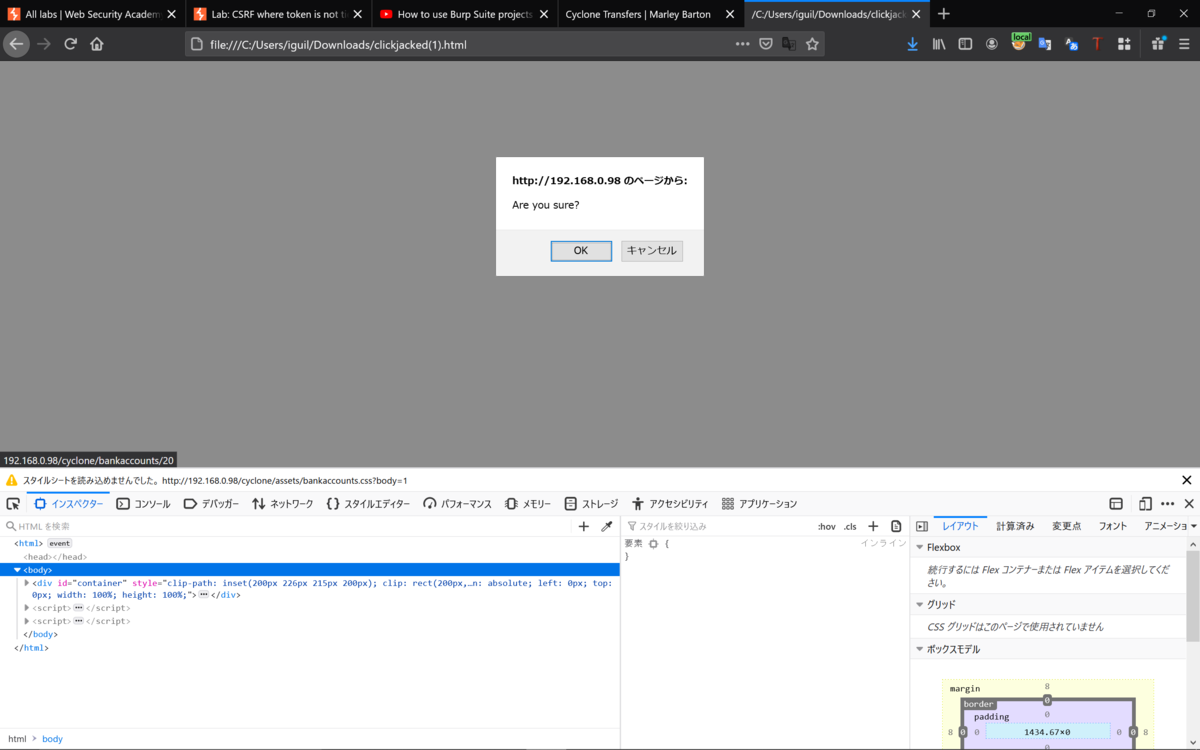This screenshot has height=750, width=1200.
Task: Open a new browser tab
Action: click(x=944, y=14)
